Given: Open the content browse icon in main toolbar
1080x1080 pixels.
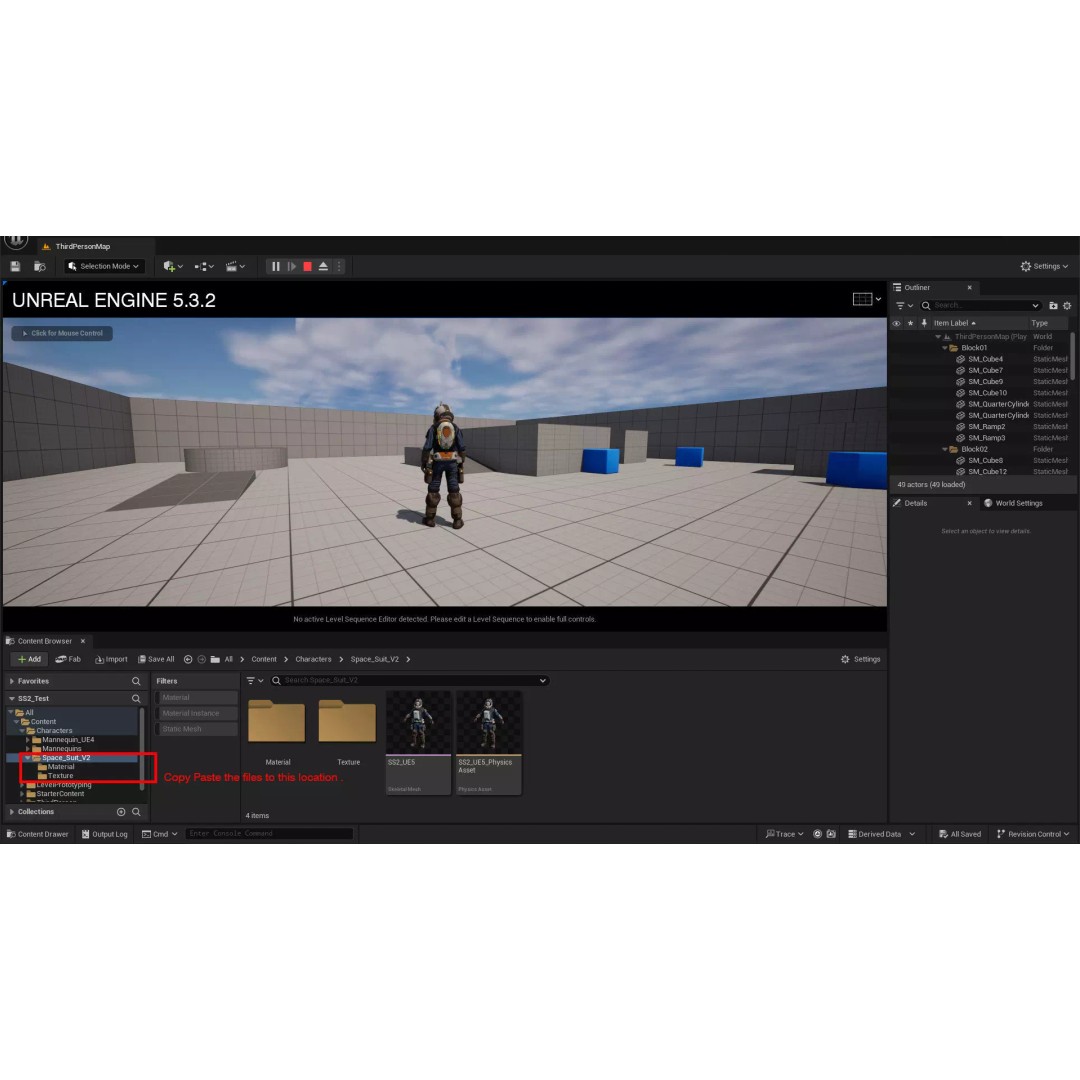Looking at the screenshot, I should 40,266.
